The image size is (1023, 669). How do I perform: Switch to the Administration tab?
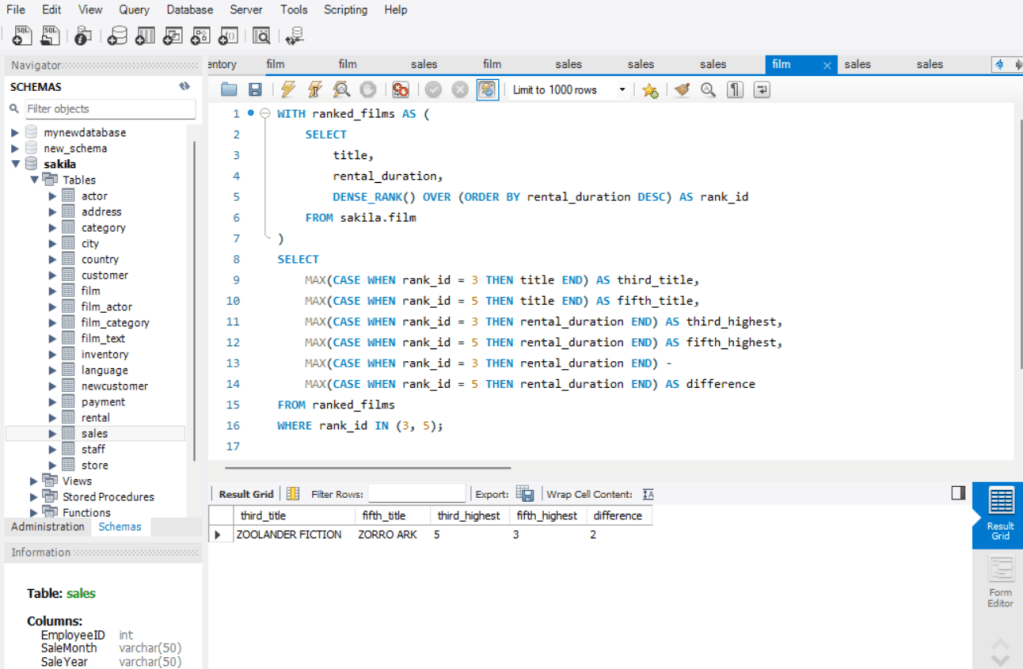click(x=48, y=527)
